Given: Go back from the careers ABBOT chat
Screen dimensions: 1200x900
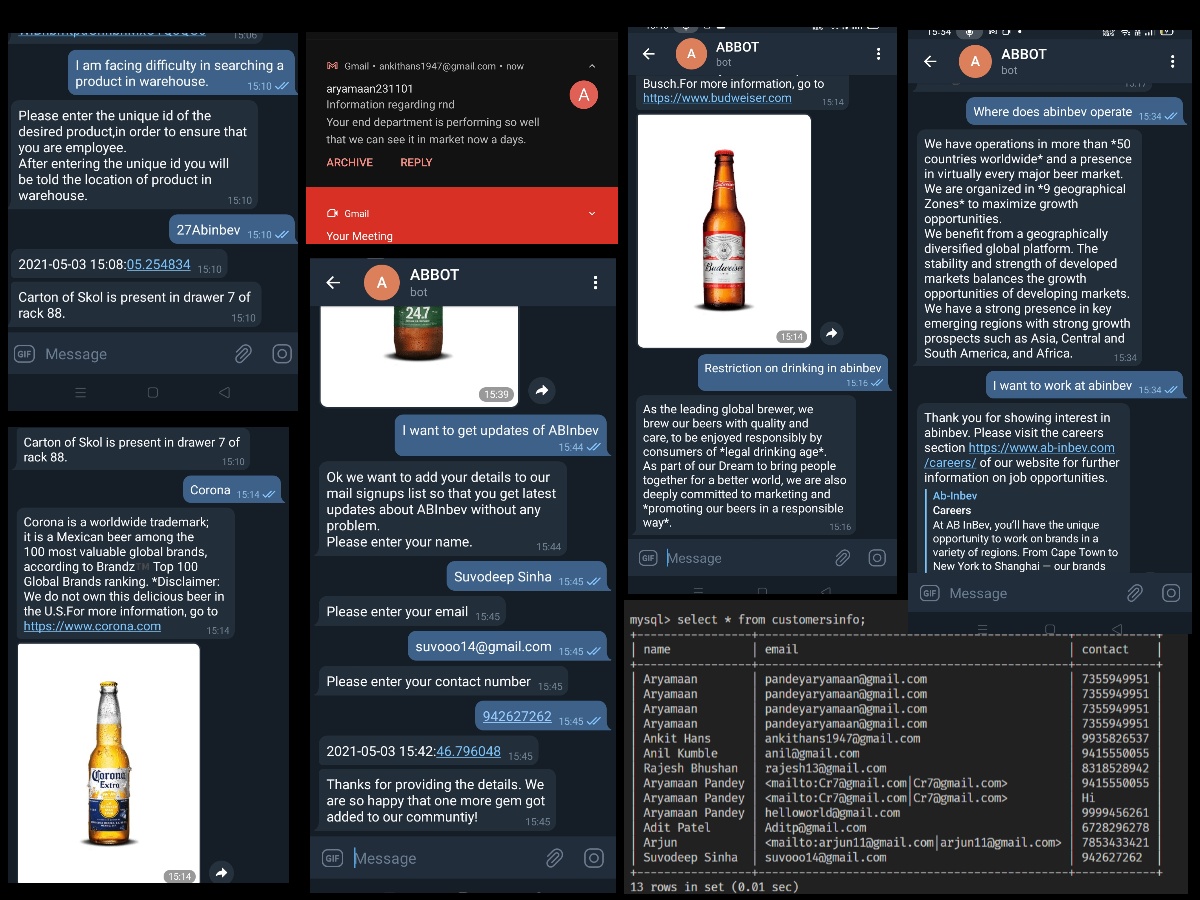Looking at the screenshot, I should [930, 61].
